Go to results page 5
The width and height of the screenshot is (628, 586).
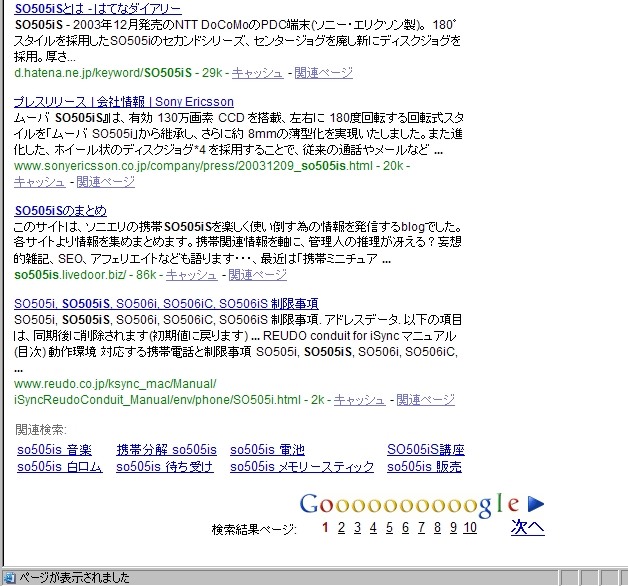coord(389,528)
